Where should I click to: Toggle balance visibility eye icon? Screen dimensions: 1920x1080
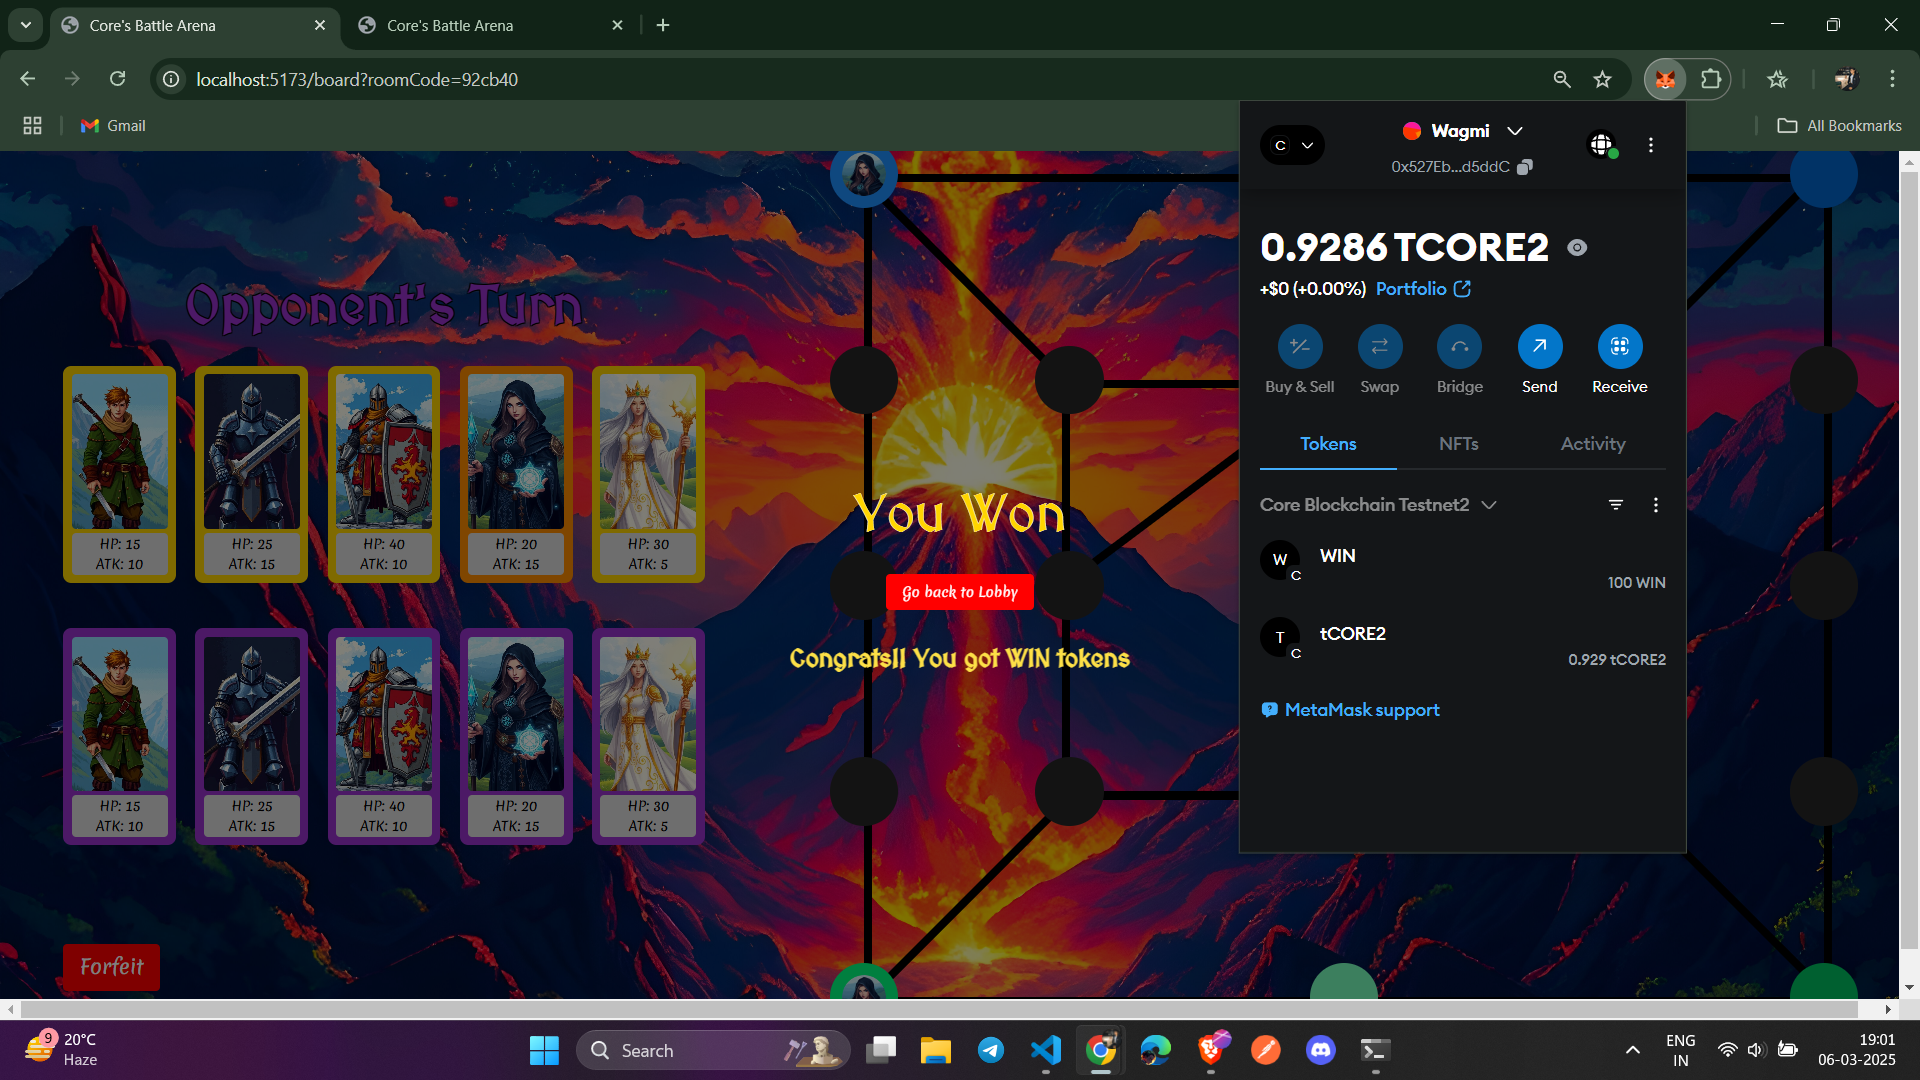(x=1577, y=248)
